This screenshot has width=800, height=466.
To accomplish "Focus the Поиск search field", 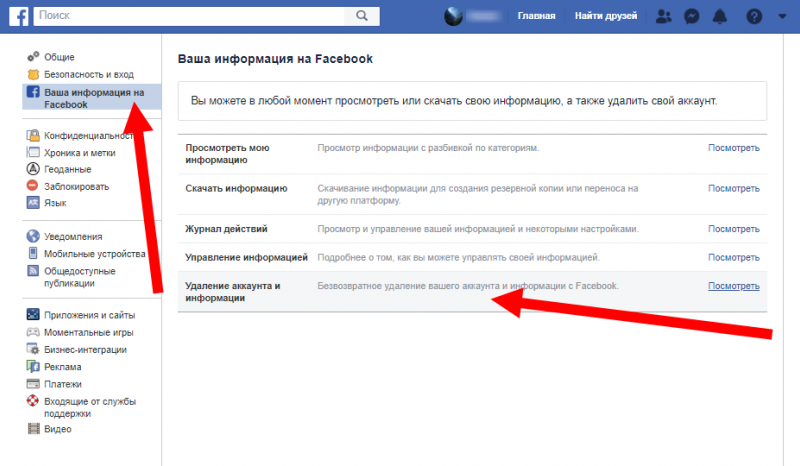I will coord(189,16).
